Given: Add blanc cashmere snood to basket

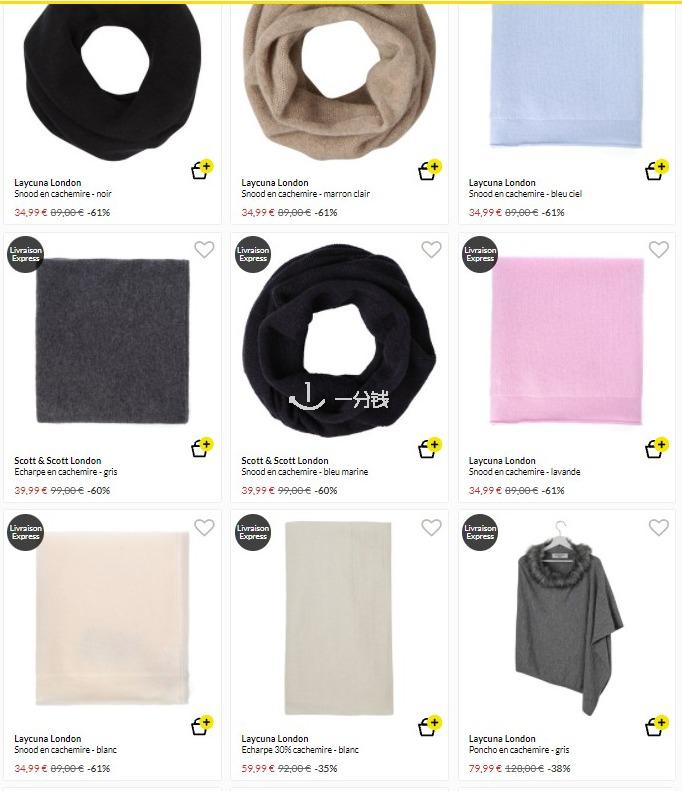Looking at the screenshot, I should 202,725.
